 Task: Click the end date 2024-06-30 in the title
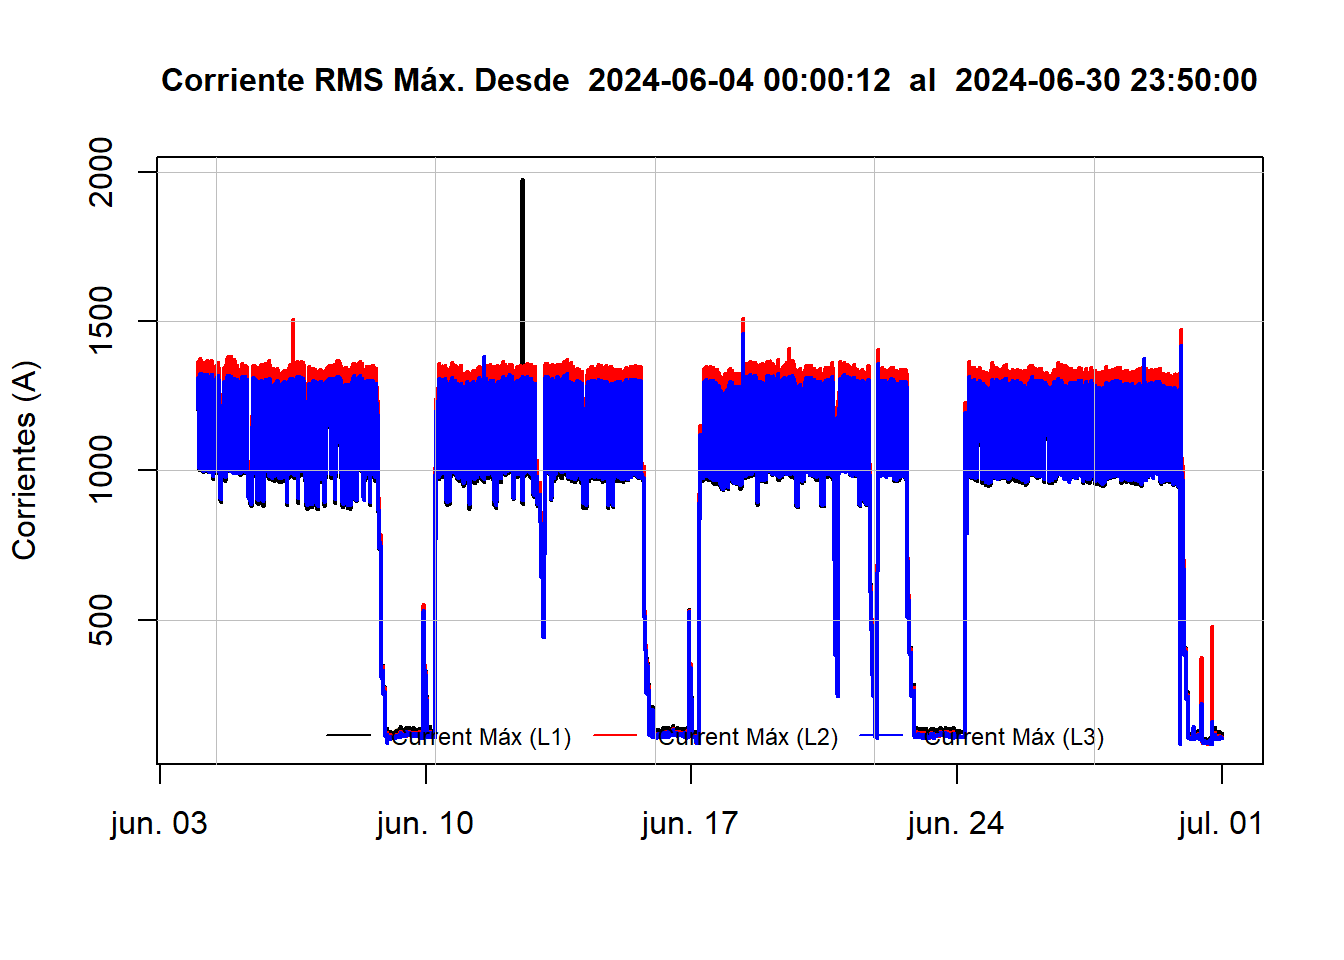(x=1037, y=80)
